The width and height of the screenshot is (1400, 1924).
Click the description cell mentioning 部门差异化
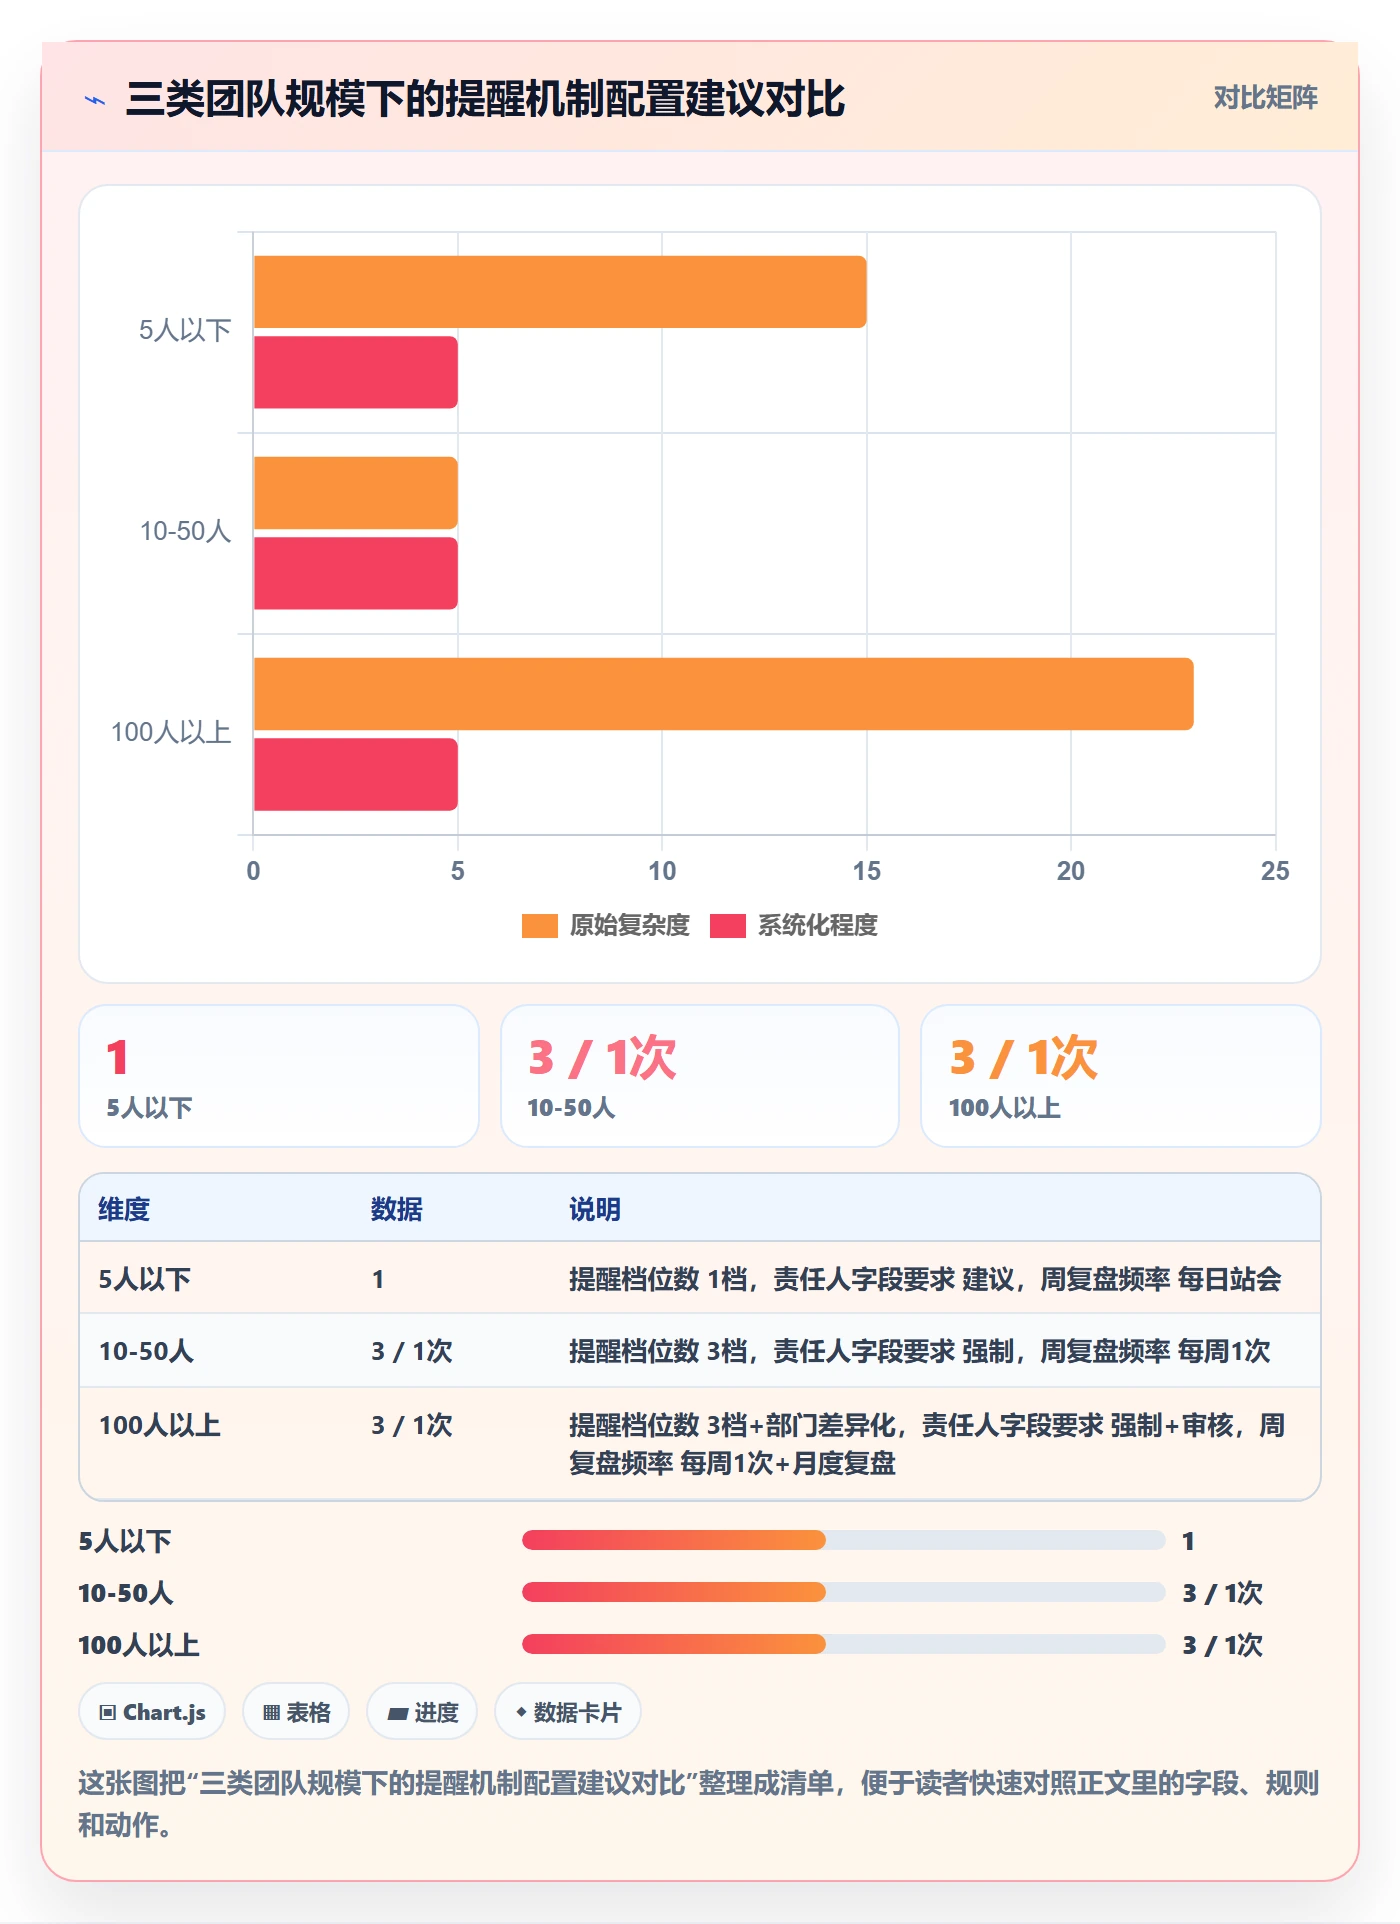(x=927, y=1444)
